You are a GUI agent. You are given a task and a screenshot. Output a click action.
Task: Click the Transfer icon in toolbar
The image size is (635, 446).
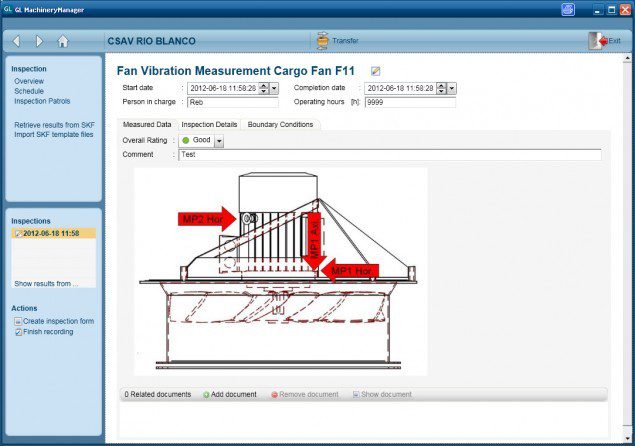tap(322, 41)
